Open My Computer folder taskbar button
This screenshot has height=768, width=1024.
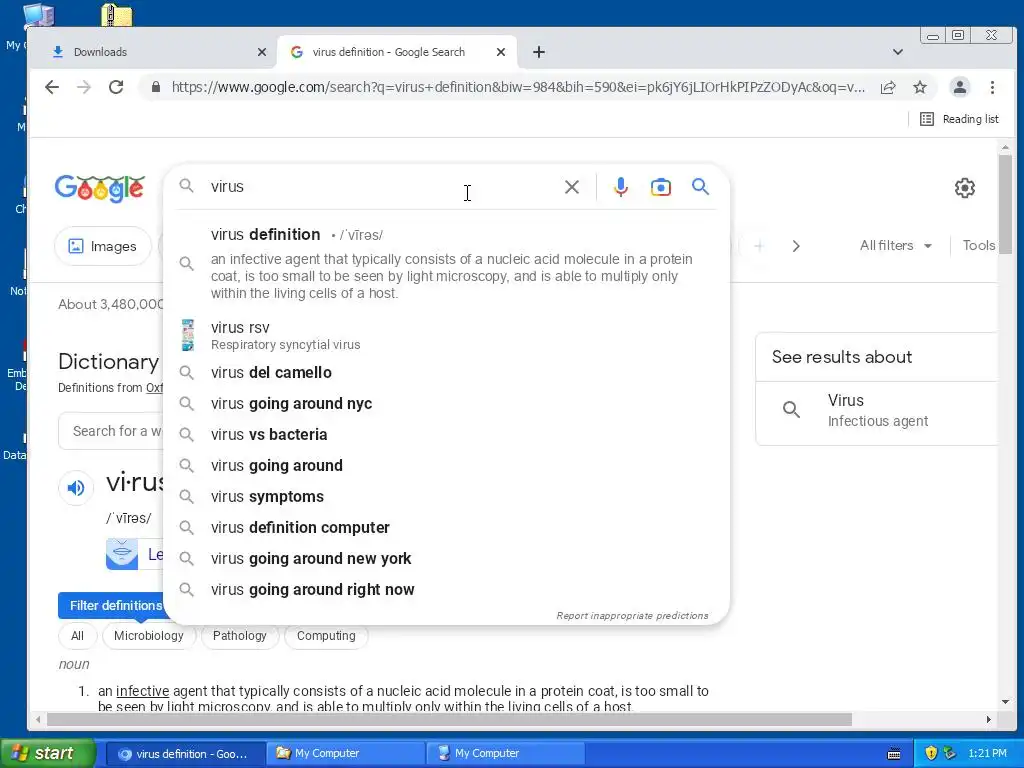(x=345, y=754)
